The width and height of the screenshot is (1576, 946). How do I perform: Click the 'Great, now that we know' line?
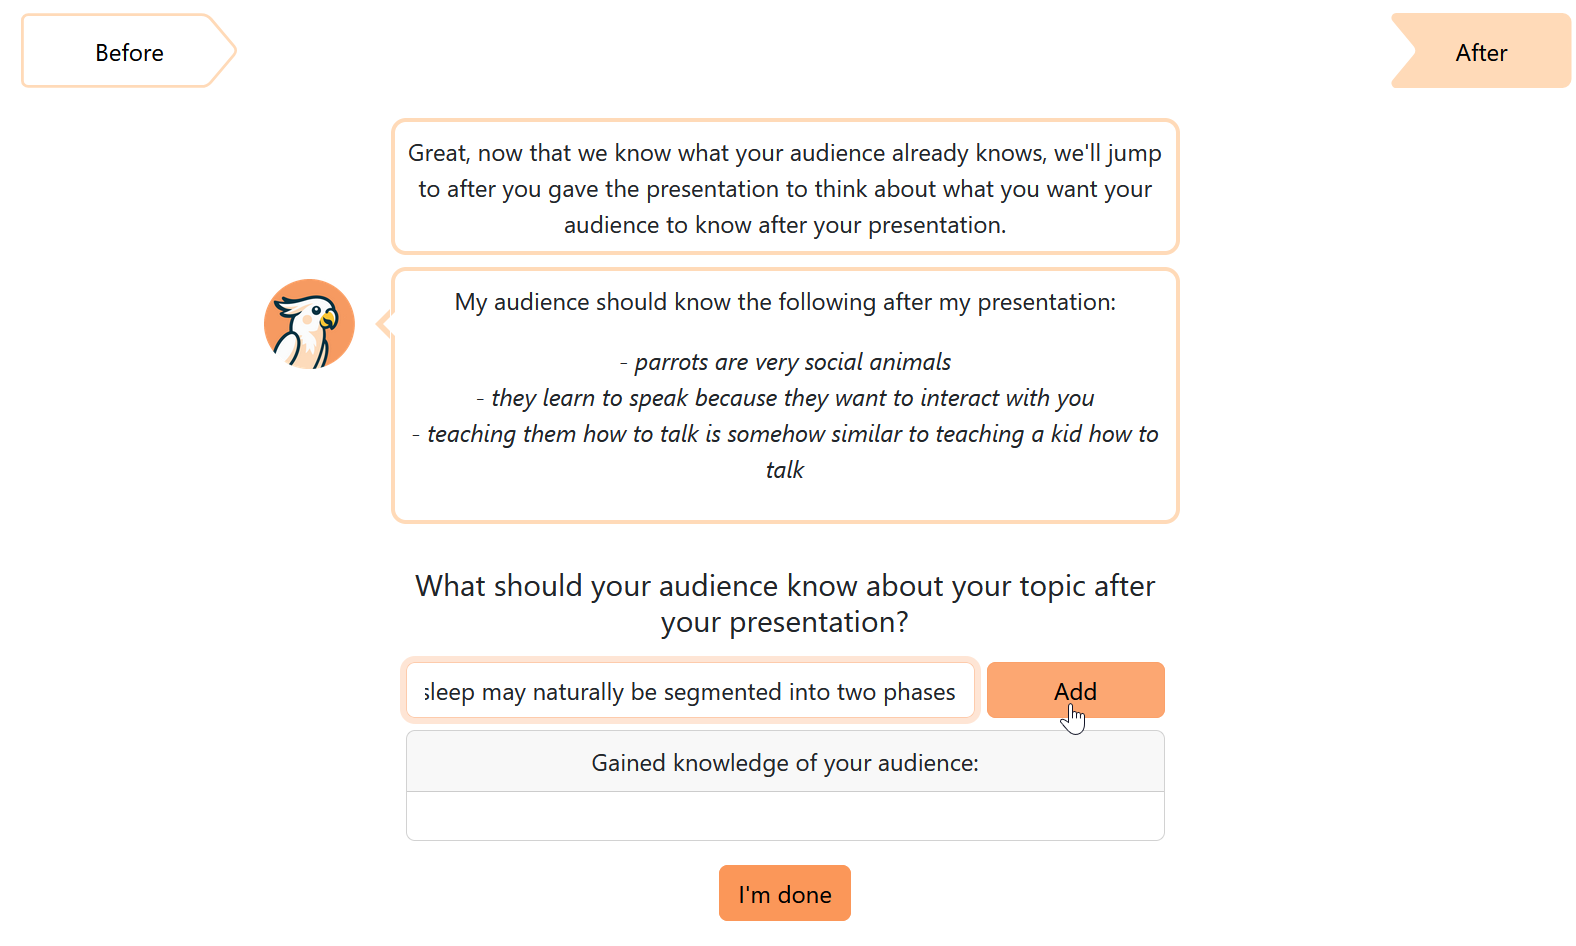[785, 153]
